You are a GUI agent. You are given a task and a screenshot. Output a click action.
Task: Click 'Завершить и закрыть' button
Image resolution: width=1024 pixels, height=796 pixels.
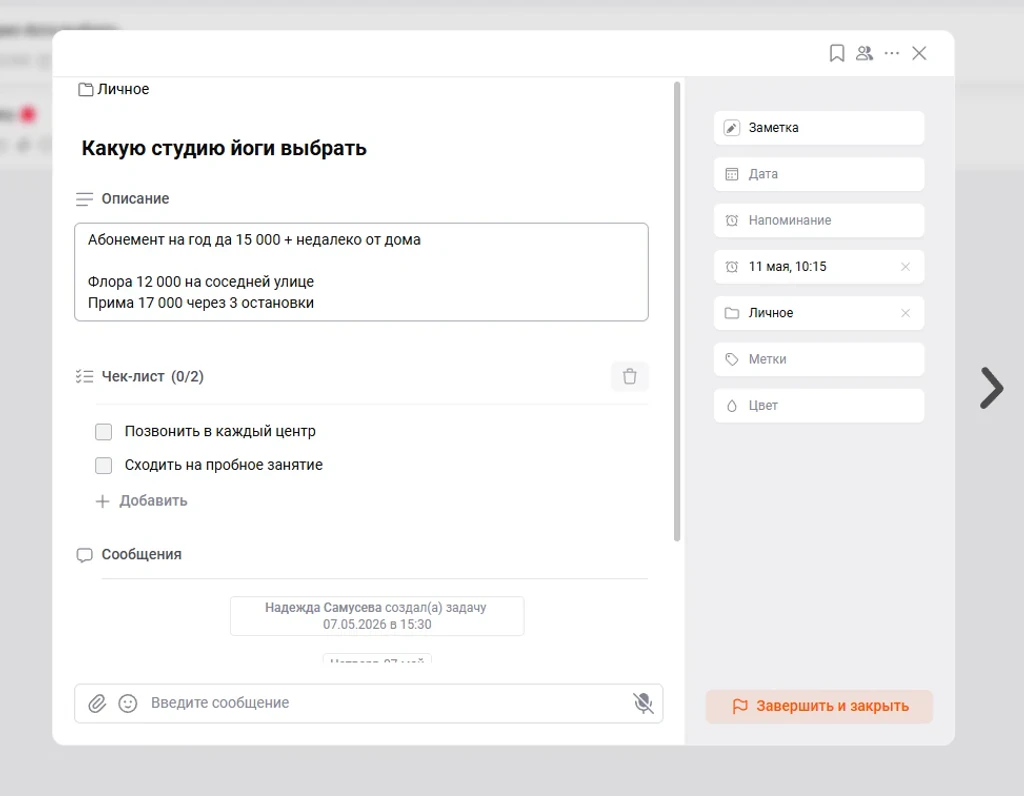819,707
